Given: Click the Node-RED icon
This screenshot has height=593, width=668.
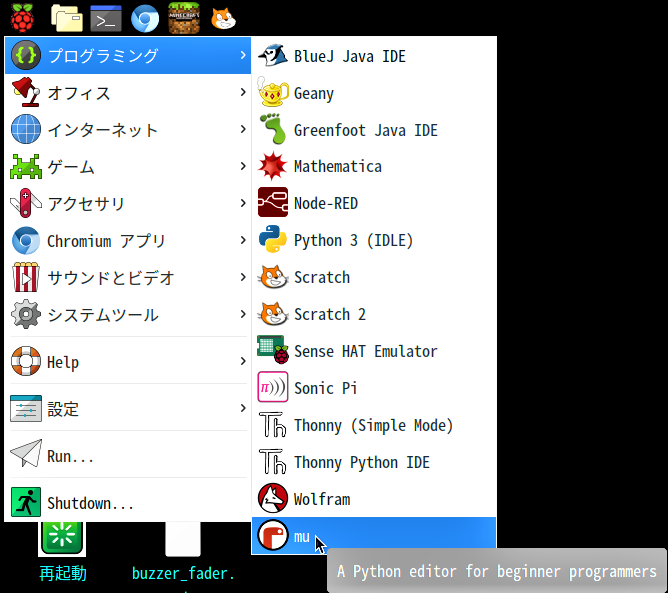Looking at the screenshot, I should point(273,202).
